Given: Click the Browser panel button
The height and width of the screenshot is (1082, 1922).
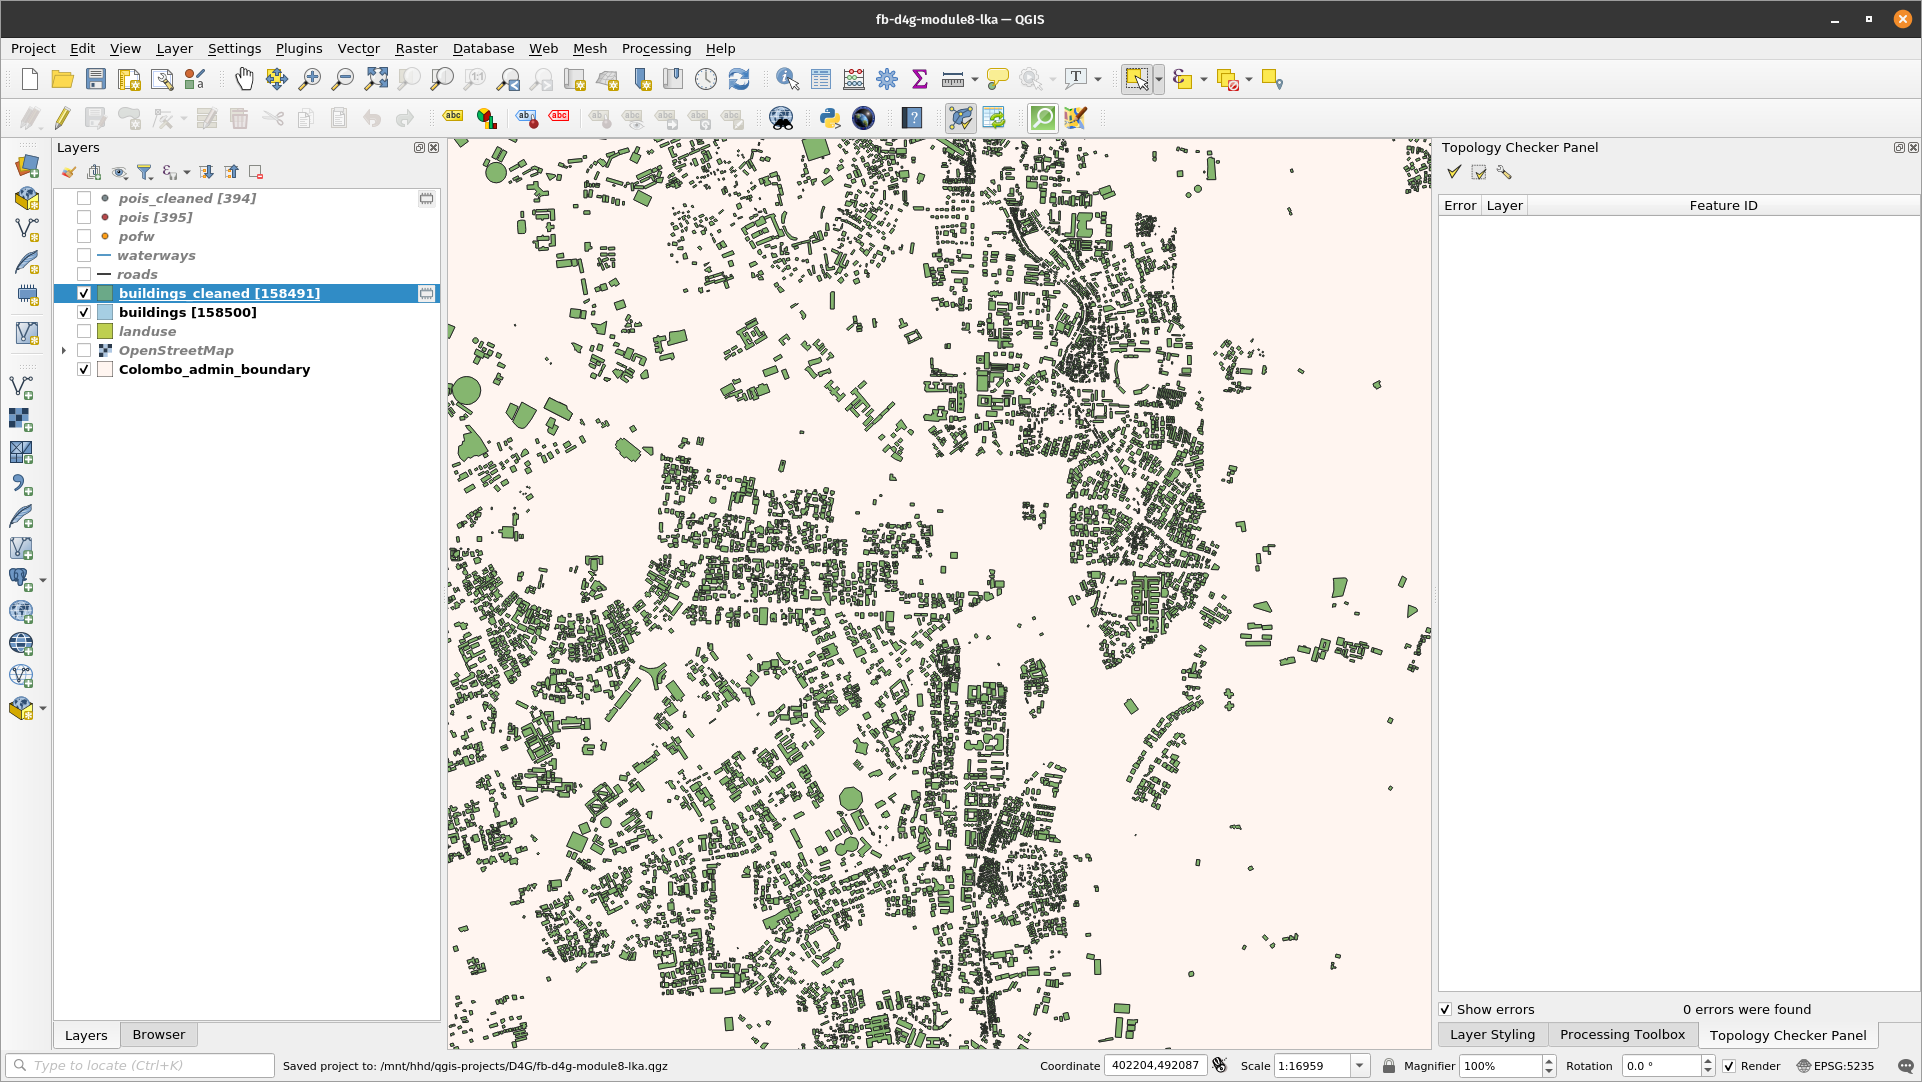Looking at the screenshot, I should (157, 1034).
